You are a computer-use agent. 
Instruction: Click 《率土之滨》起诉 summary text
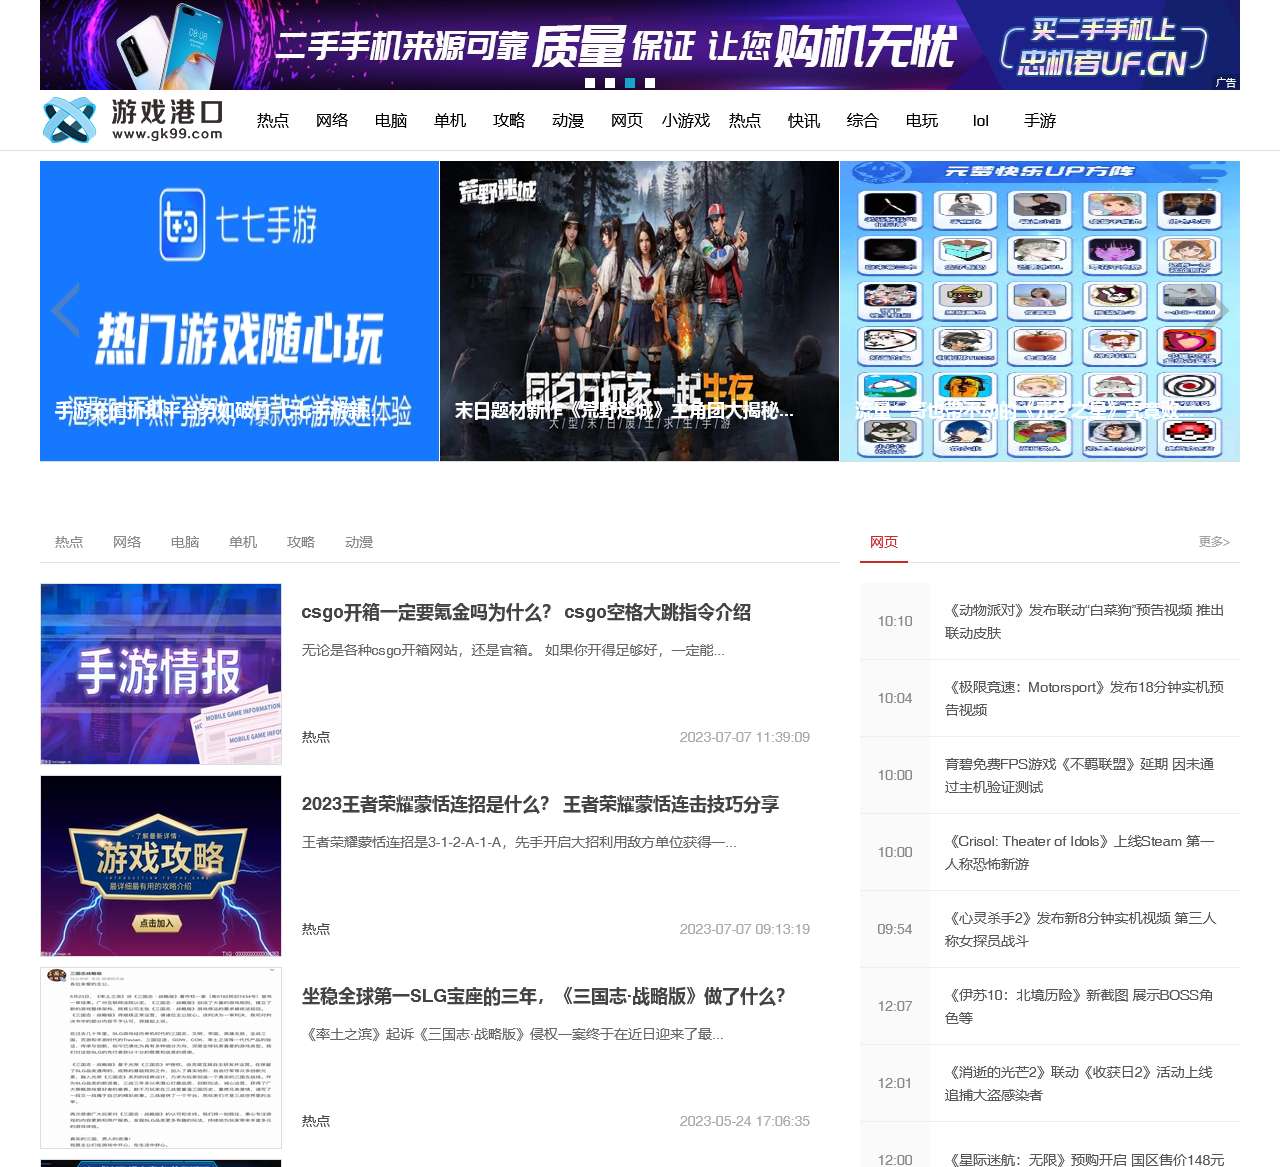pos(512,1034)
